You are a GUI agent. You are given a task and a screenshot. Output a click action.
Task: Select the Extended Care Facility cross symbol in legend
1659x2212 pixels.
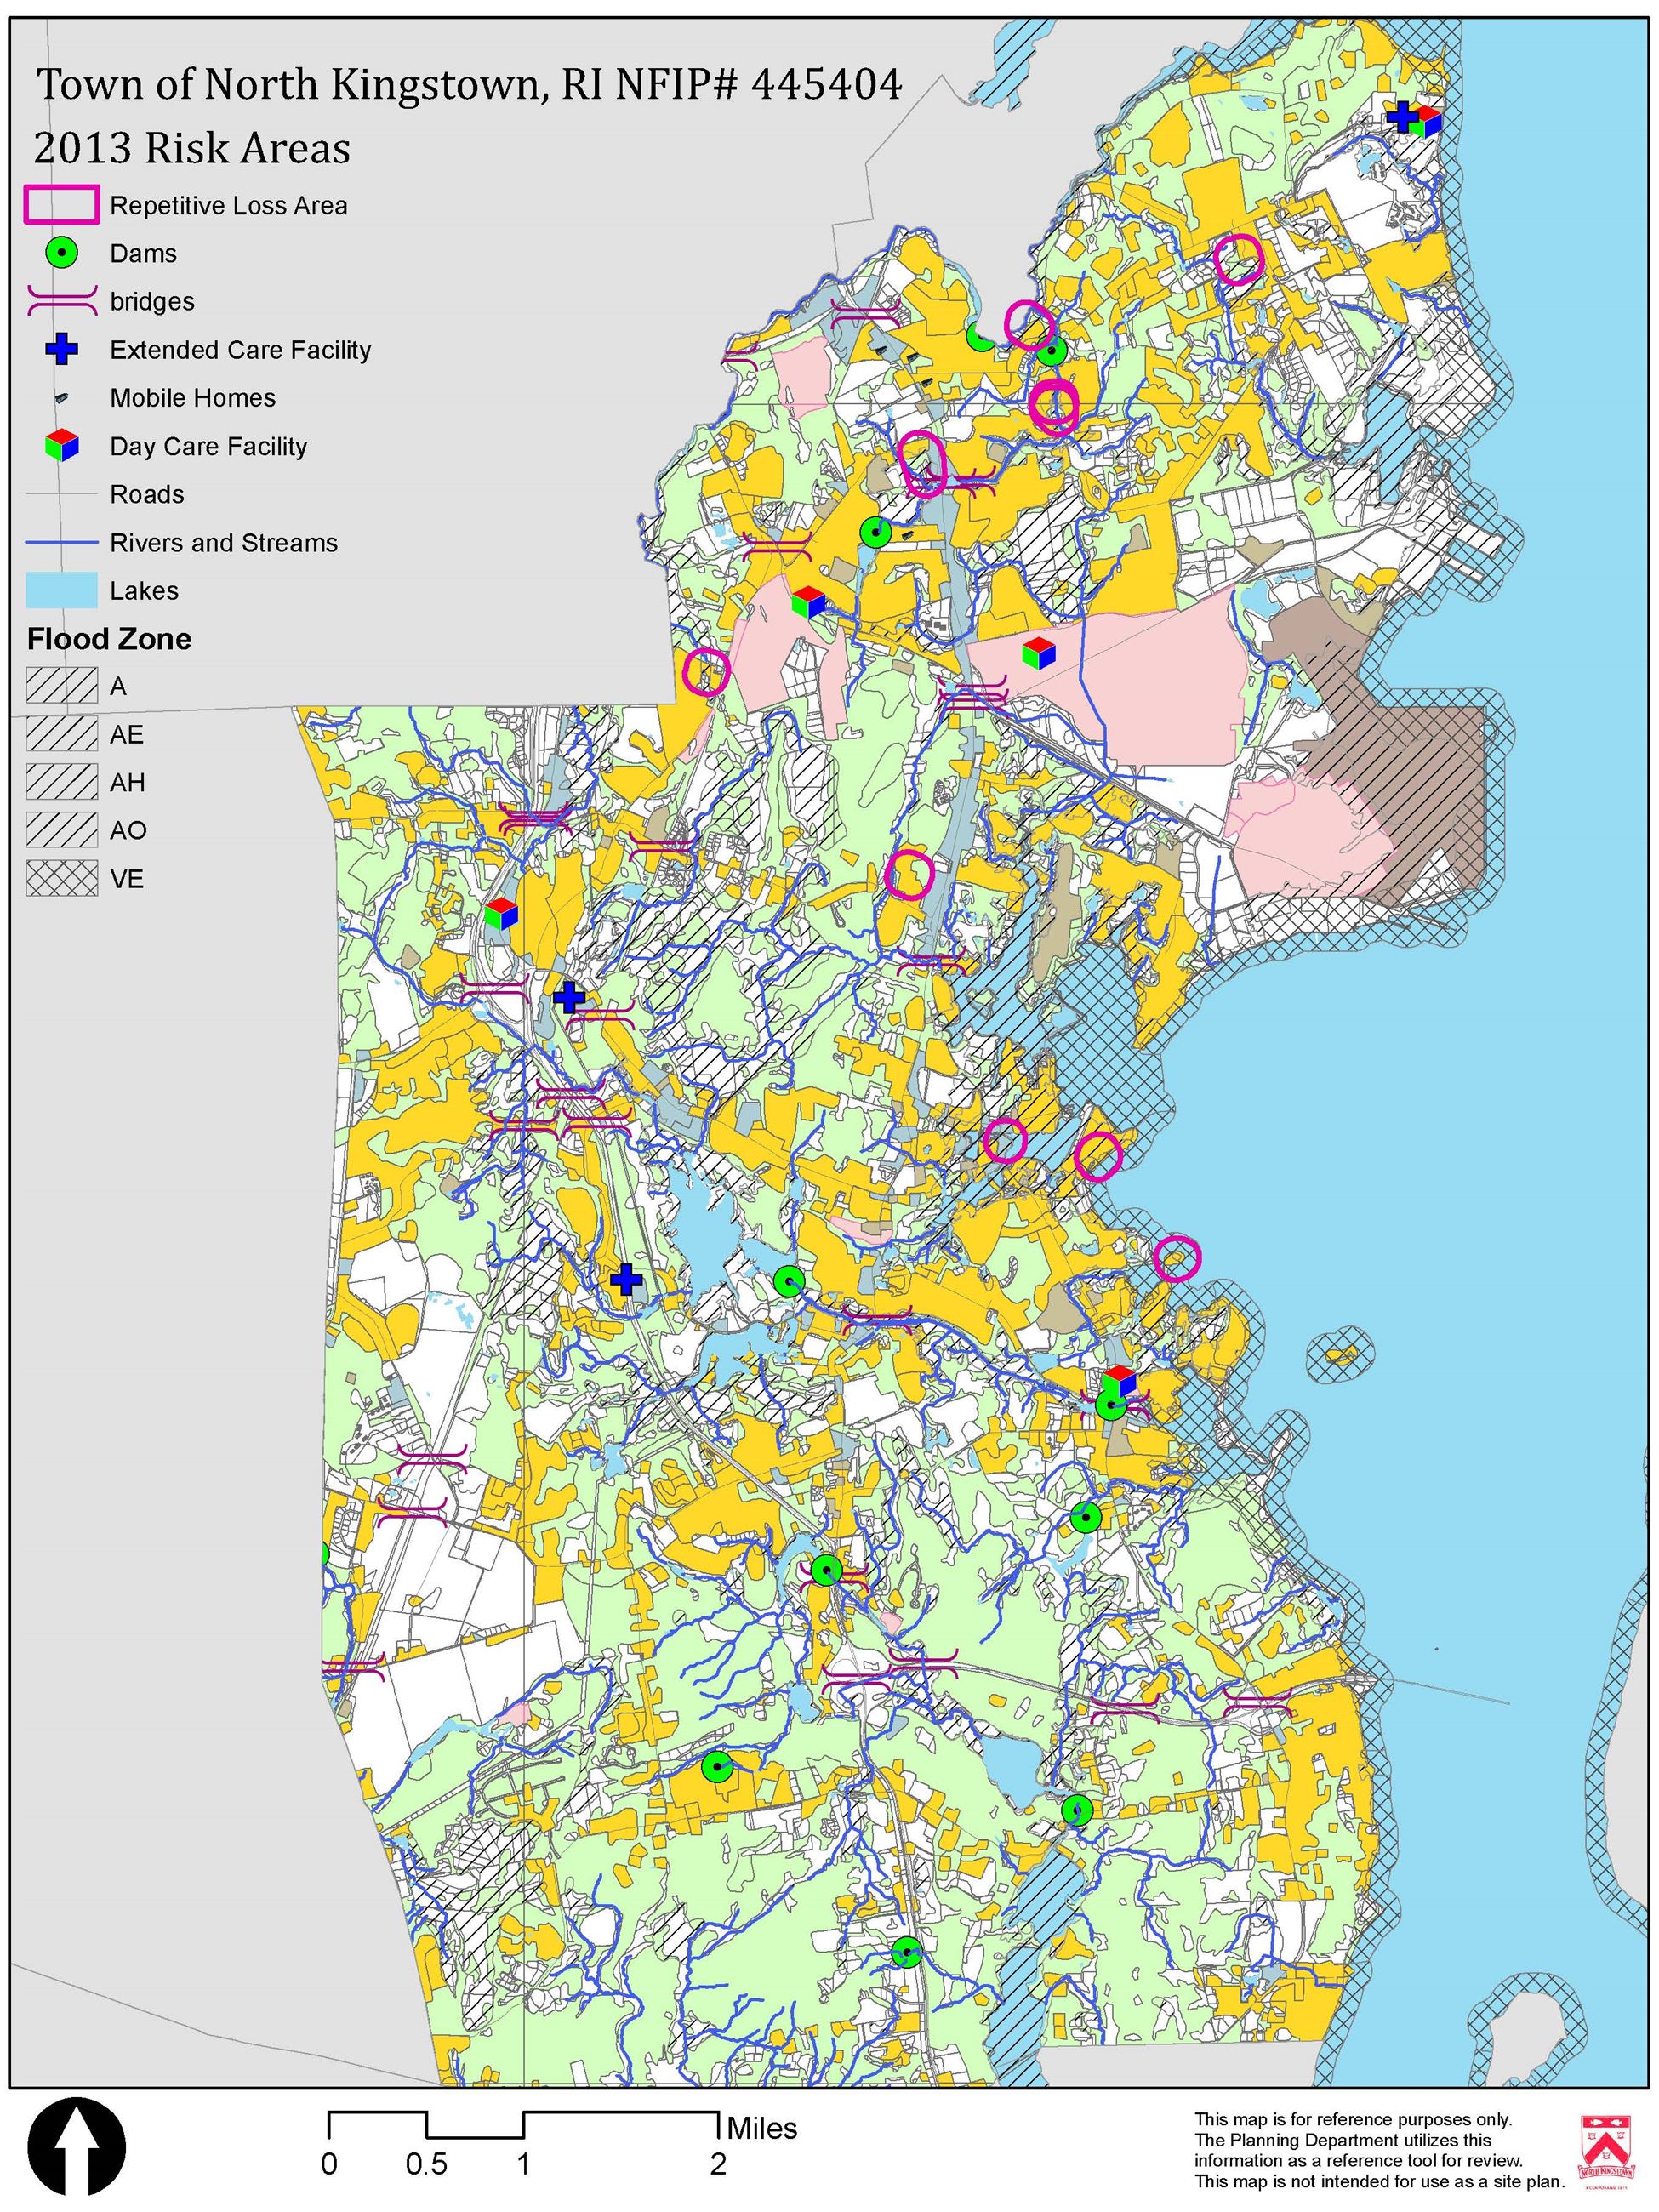pos(62,350)
